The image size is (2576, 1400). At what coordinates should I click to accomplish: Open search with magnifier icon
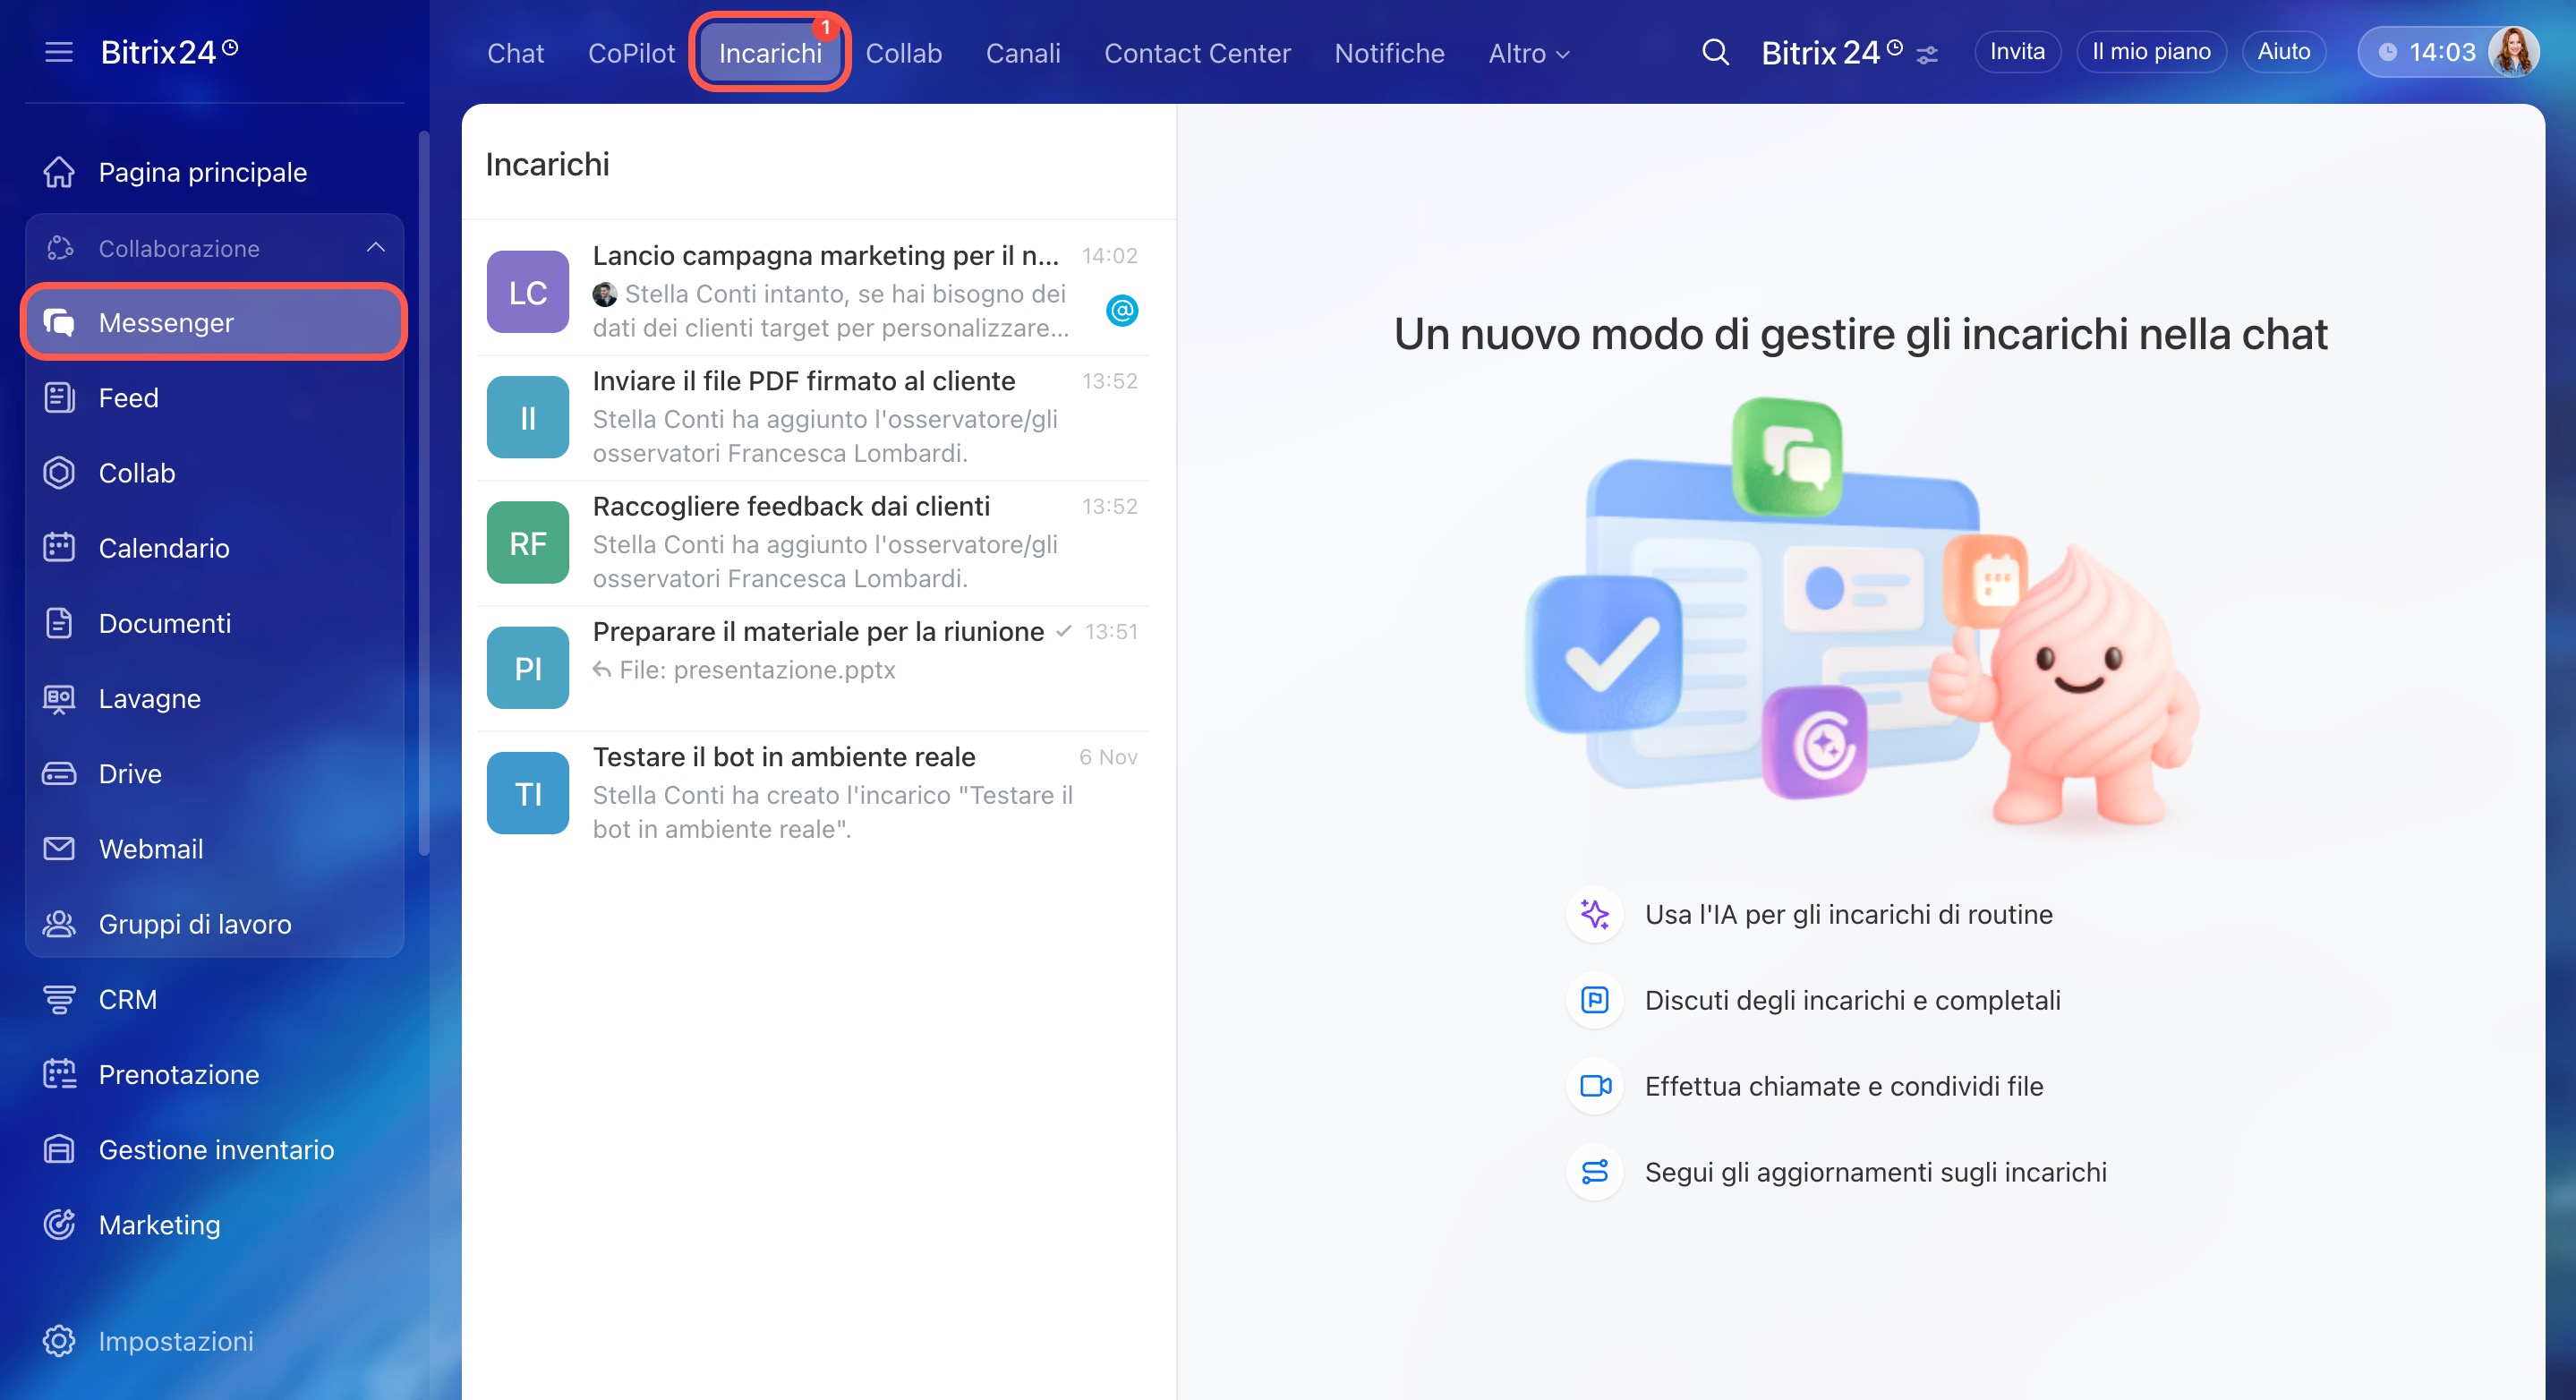pos(1715,52)
